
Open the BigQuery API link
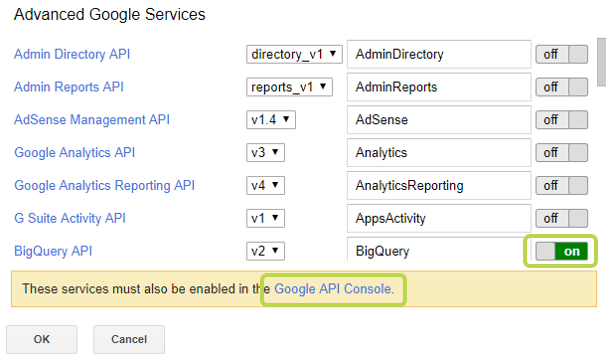pyautogui.click(x=53, y=251)
